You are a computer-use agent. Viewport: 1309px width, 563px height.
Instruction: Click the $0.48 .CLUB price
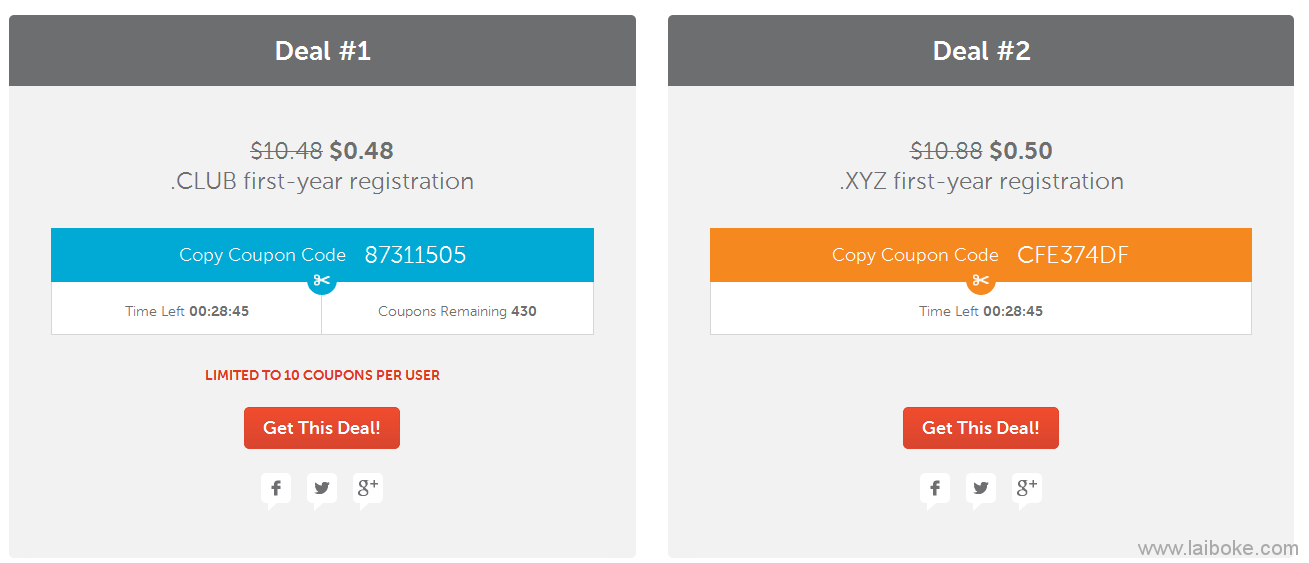pos(361,151)
